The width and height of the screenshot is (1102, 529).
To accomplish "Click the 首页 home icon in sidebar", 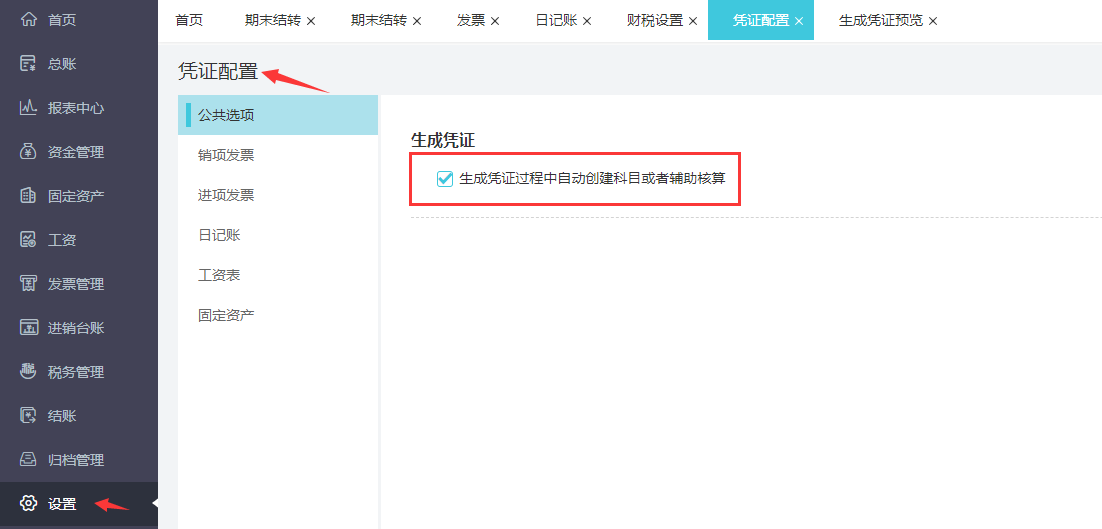I will tap(28, 20).
